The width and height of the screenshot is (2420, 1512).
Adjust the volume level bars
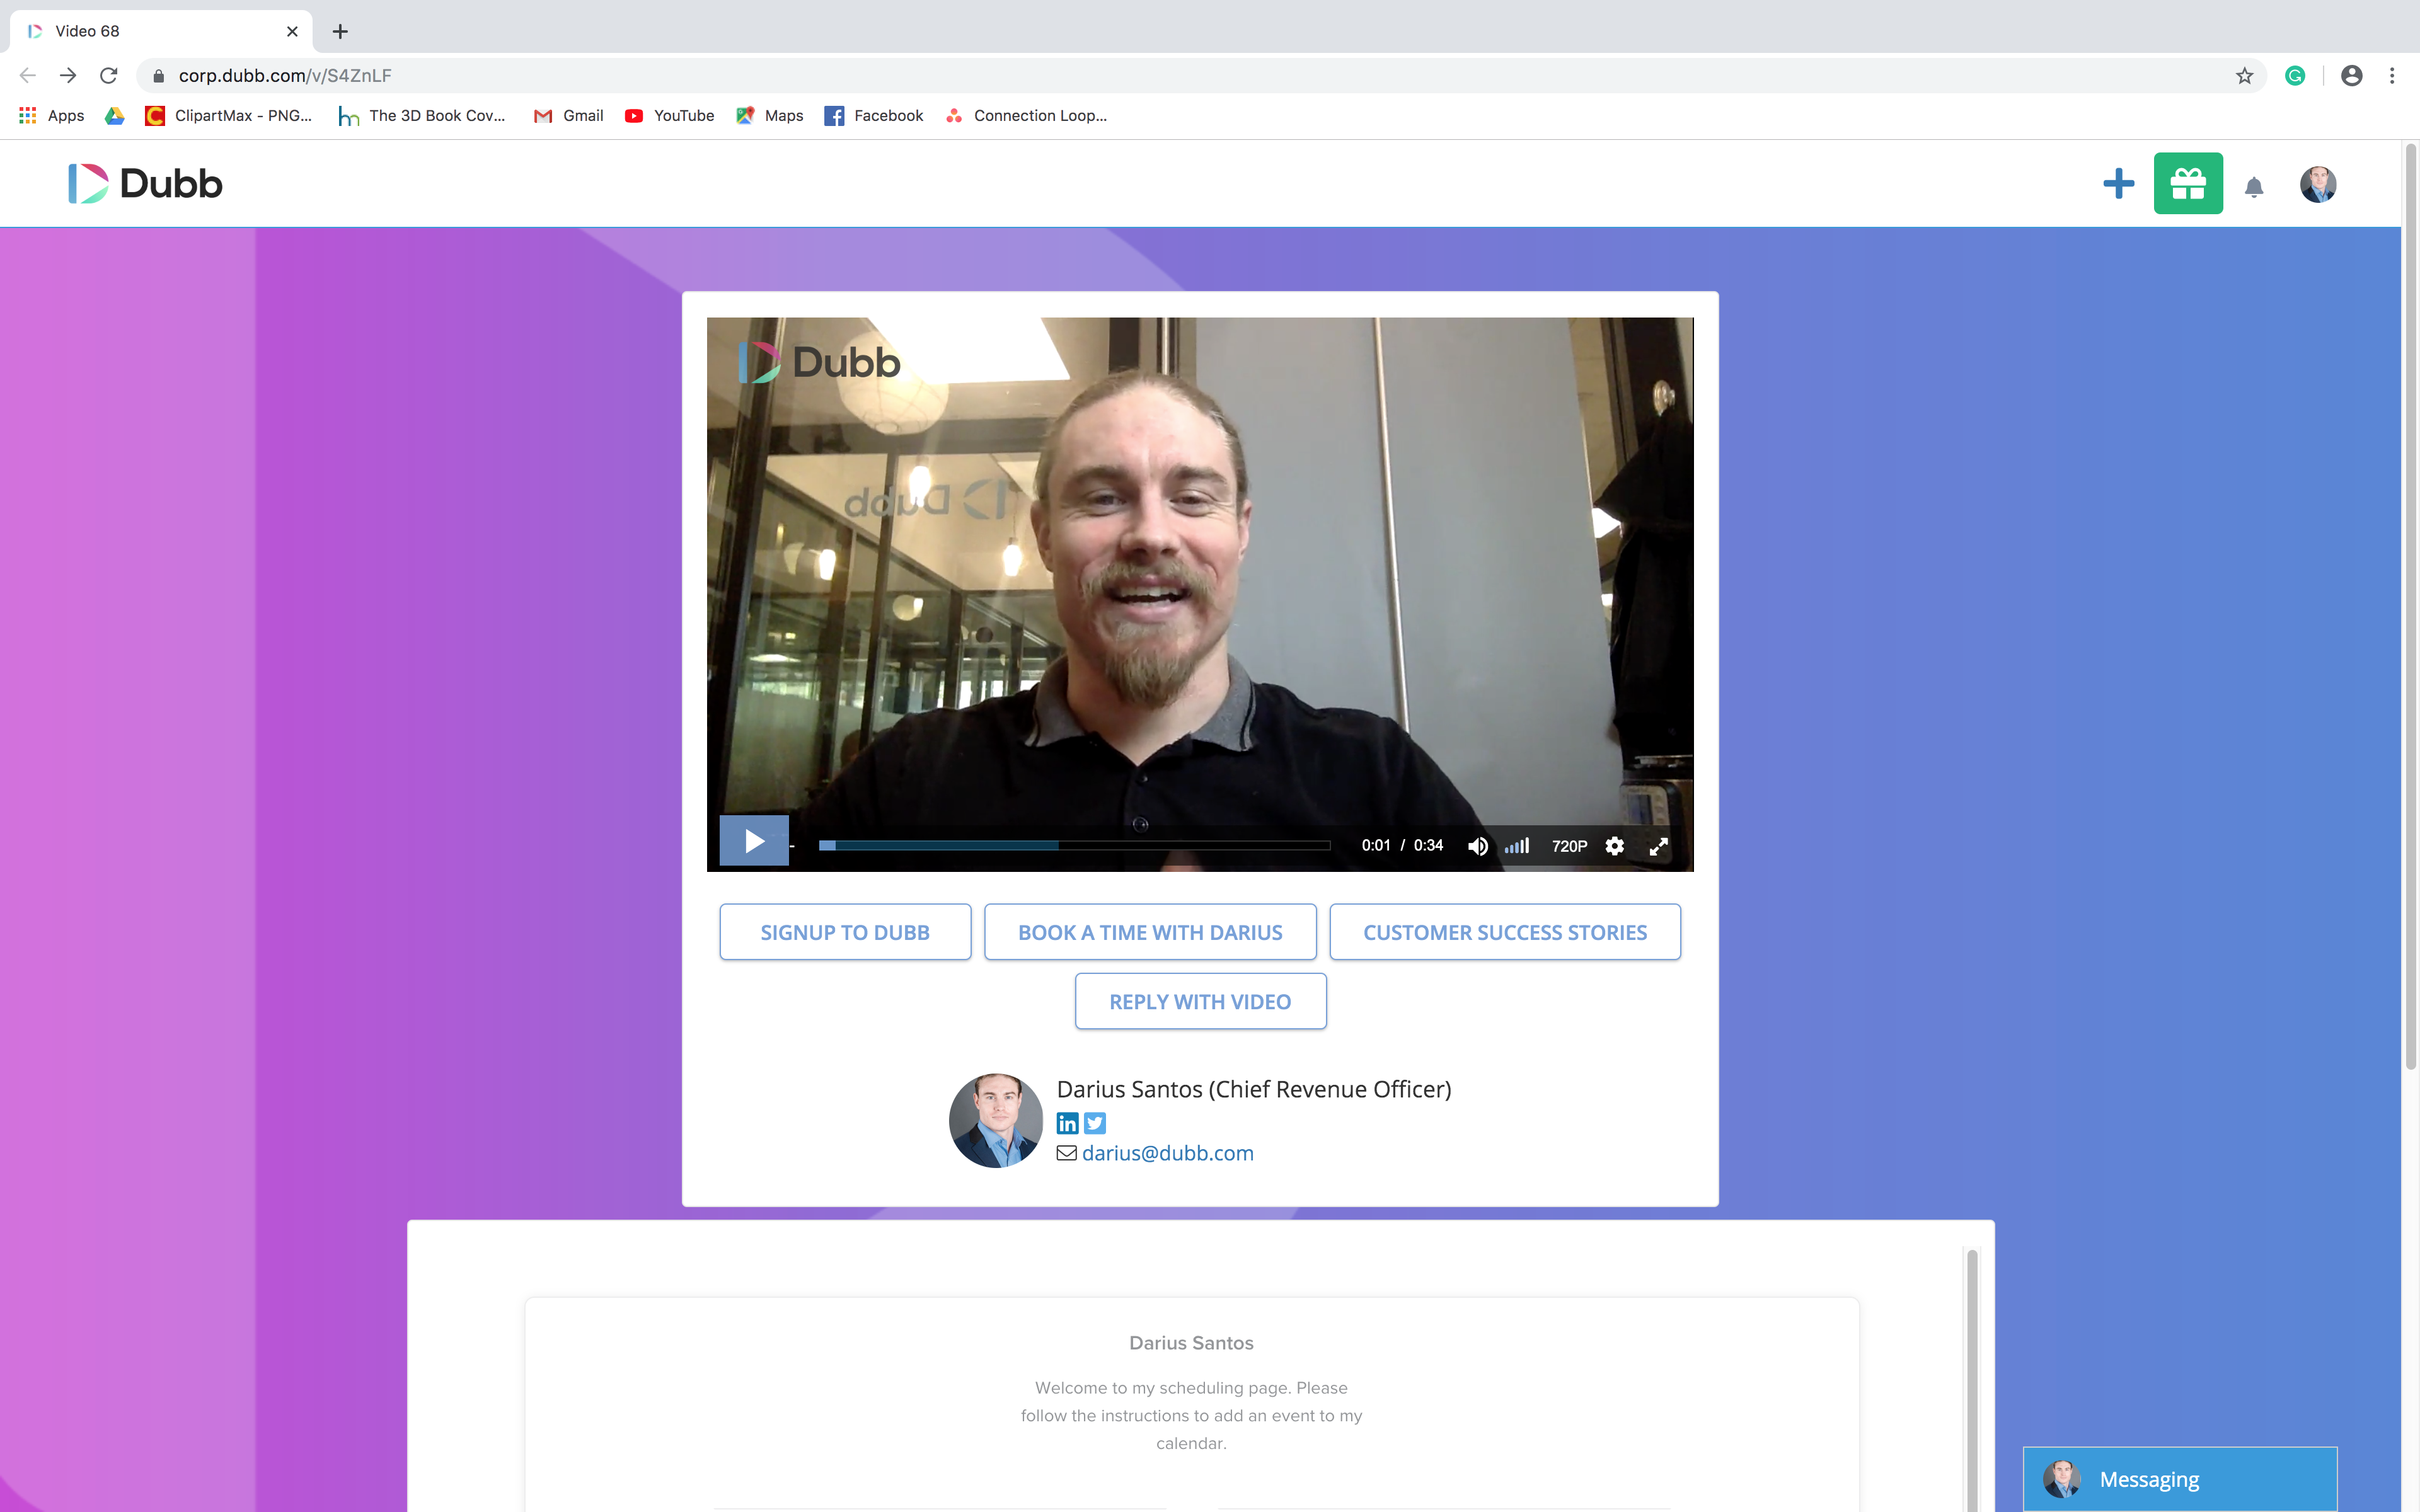click(x=1517, y=846)
